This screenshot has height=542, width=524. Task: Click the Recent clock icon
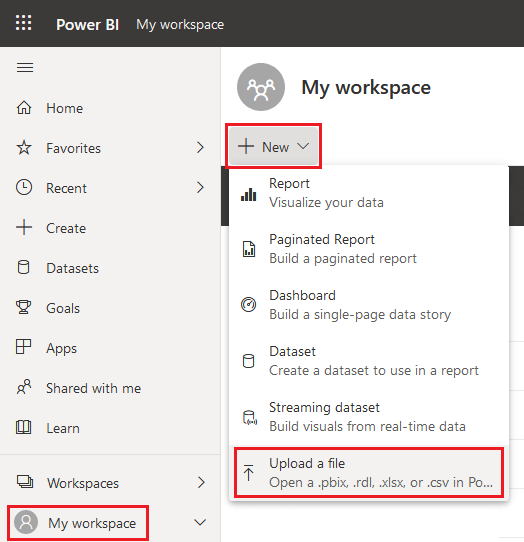pos(24,187)
